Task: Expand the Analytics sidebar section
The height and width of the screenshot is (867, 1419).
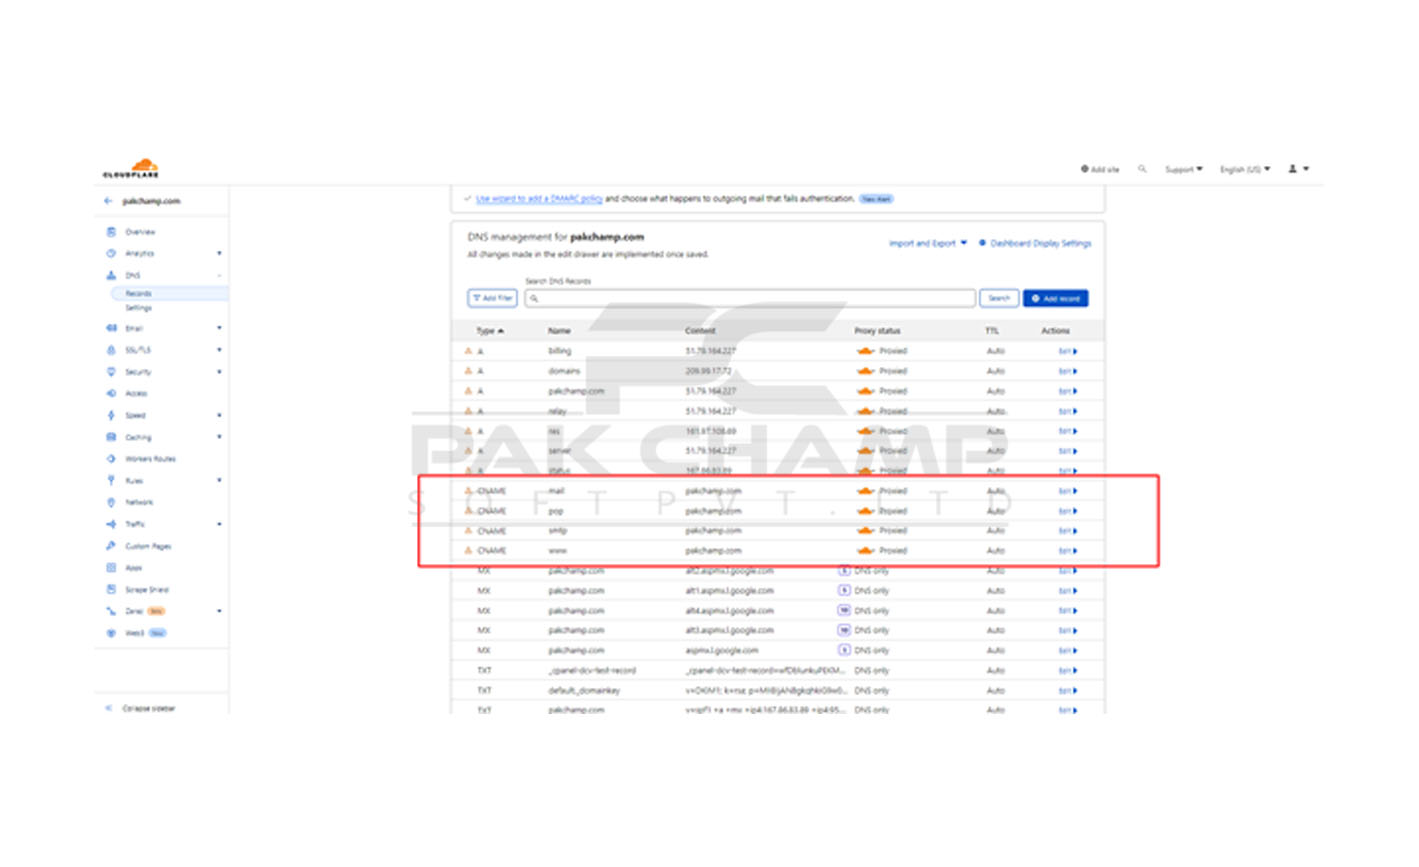Action: point(219,254)
